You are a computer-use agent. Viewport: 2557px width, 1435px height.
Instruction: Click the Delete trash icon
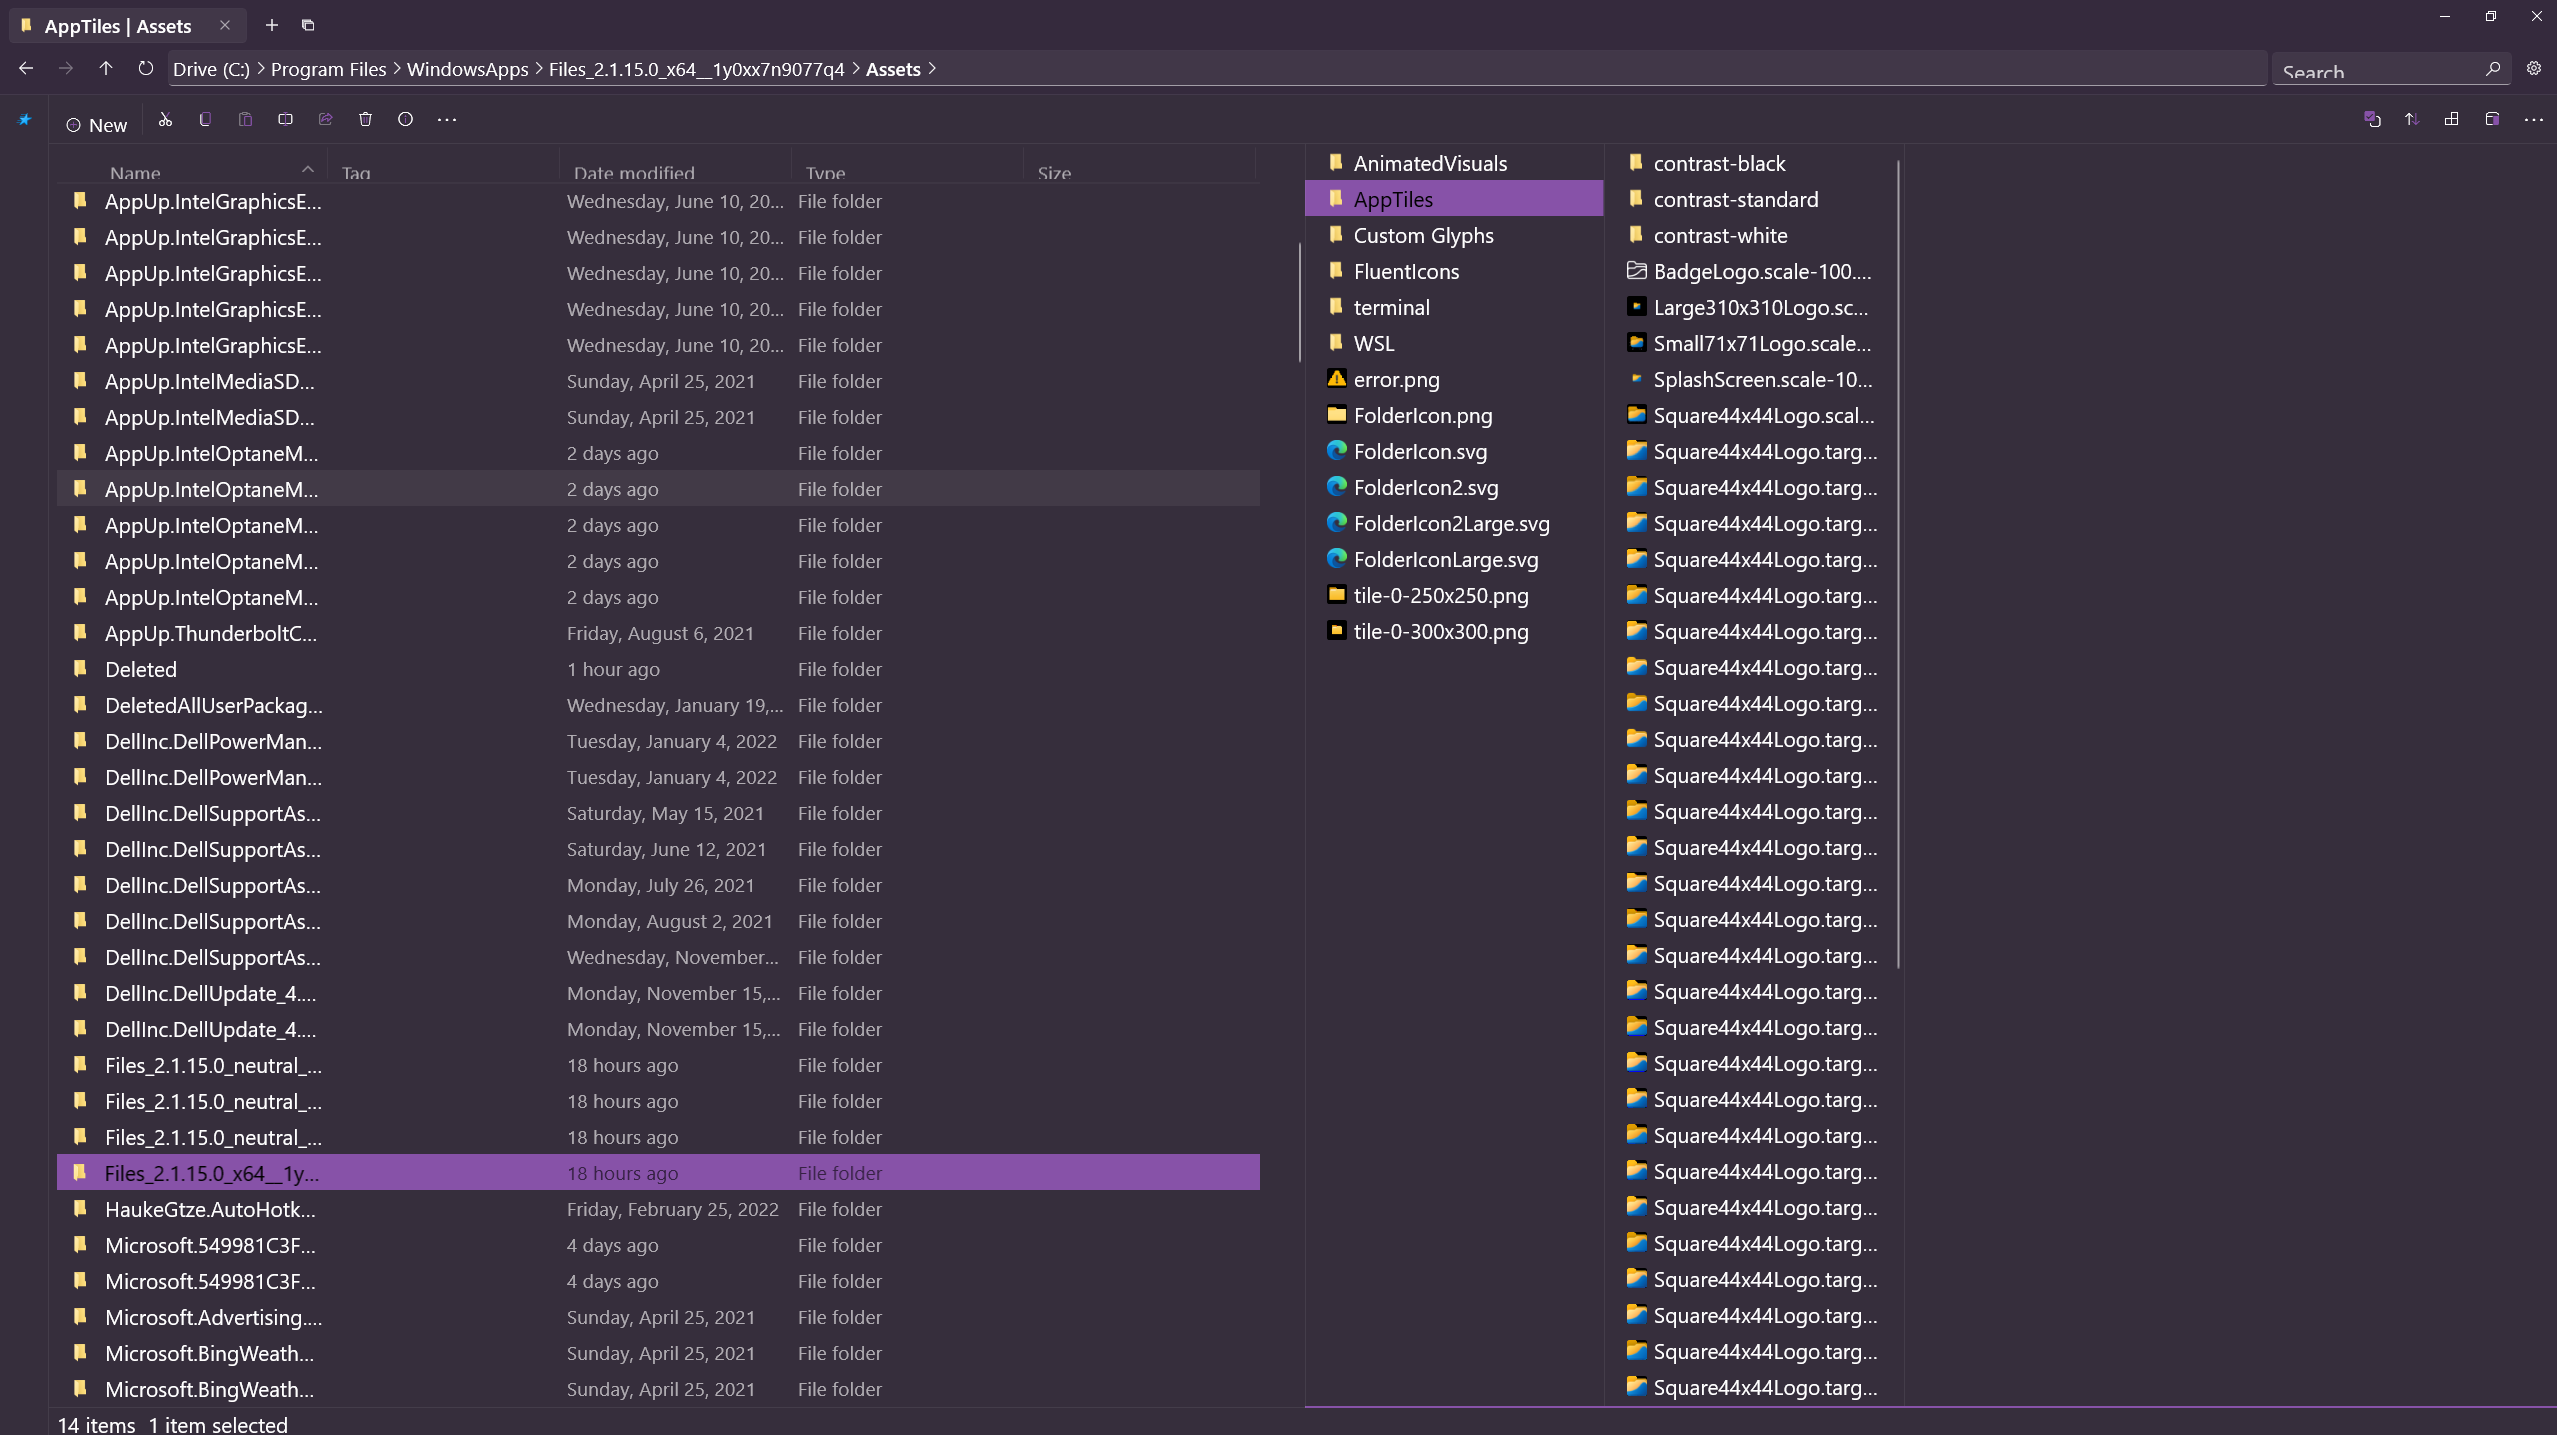(364, 119)
